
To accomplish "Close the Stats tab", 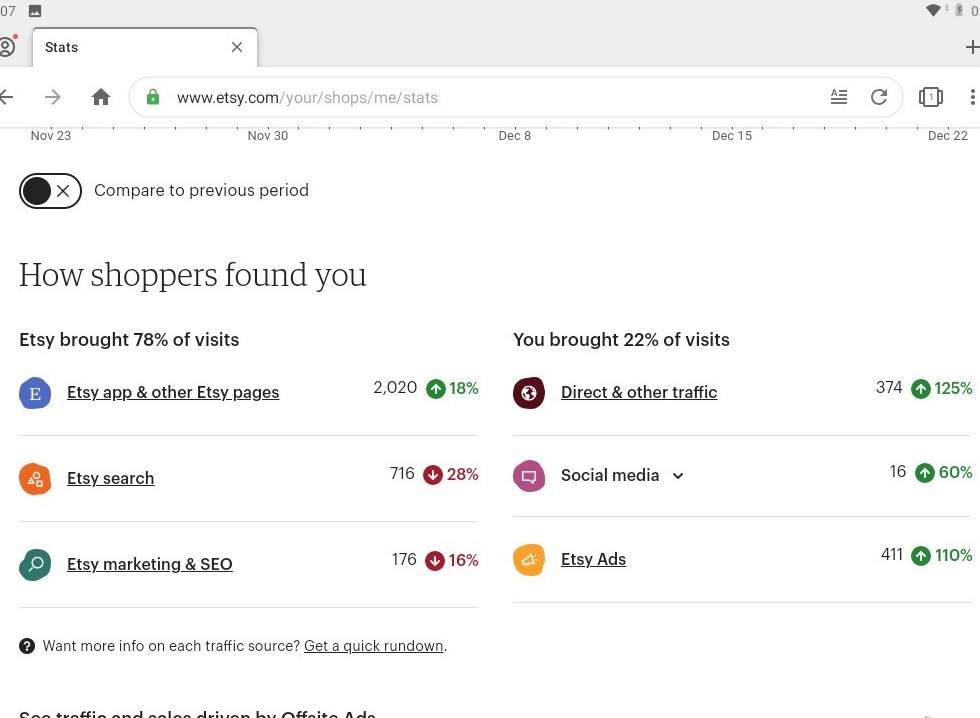I will coord(237,47).
